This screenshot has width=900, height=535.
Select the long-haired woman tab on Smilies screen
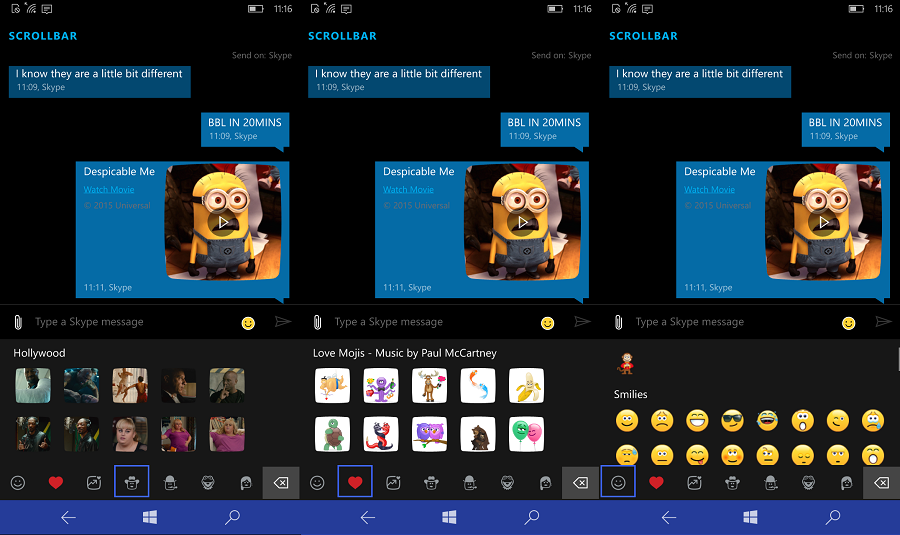pyautogui.click(x=846, y=483)
